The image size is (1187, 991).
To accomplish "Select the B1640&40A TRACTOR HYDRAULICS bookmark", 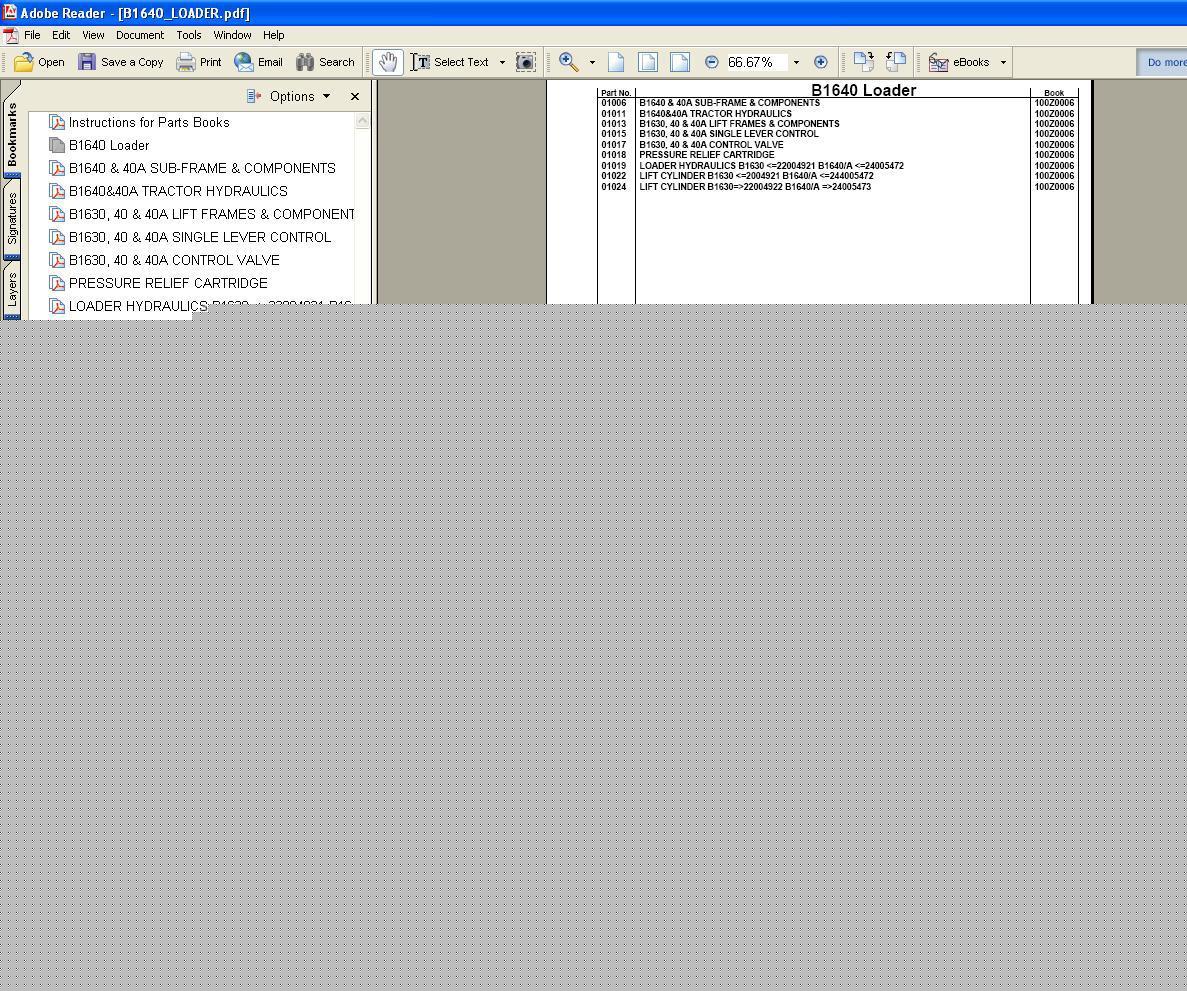I will tap(178, 191).
